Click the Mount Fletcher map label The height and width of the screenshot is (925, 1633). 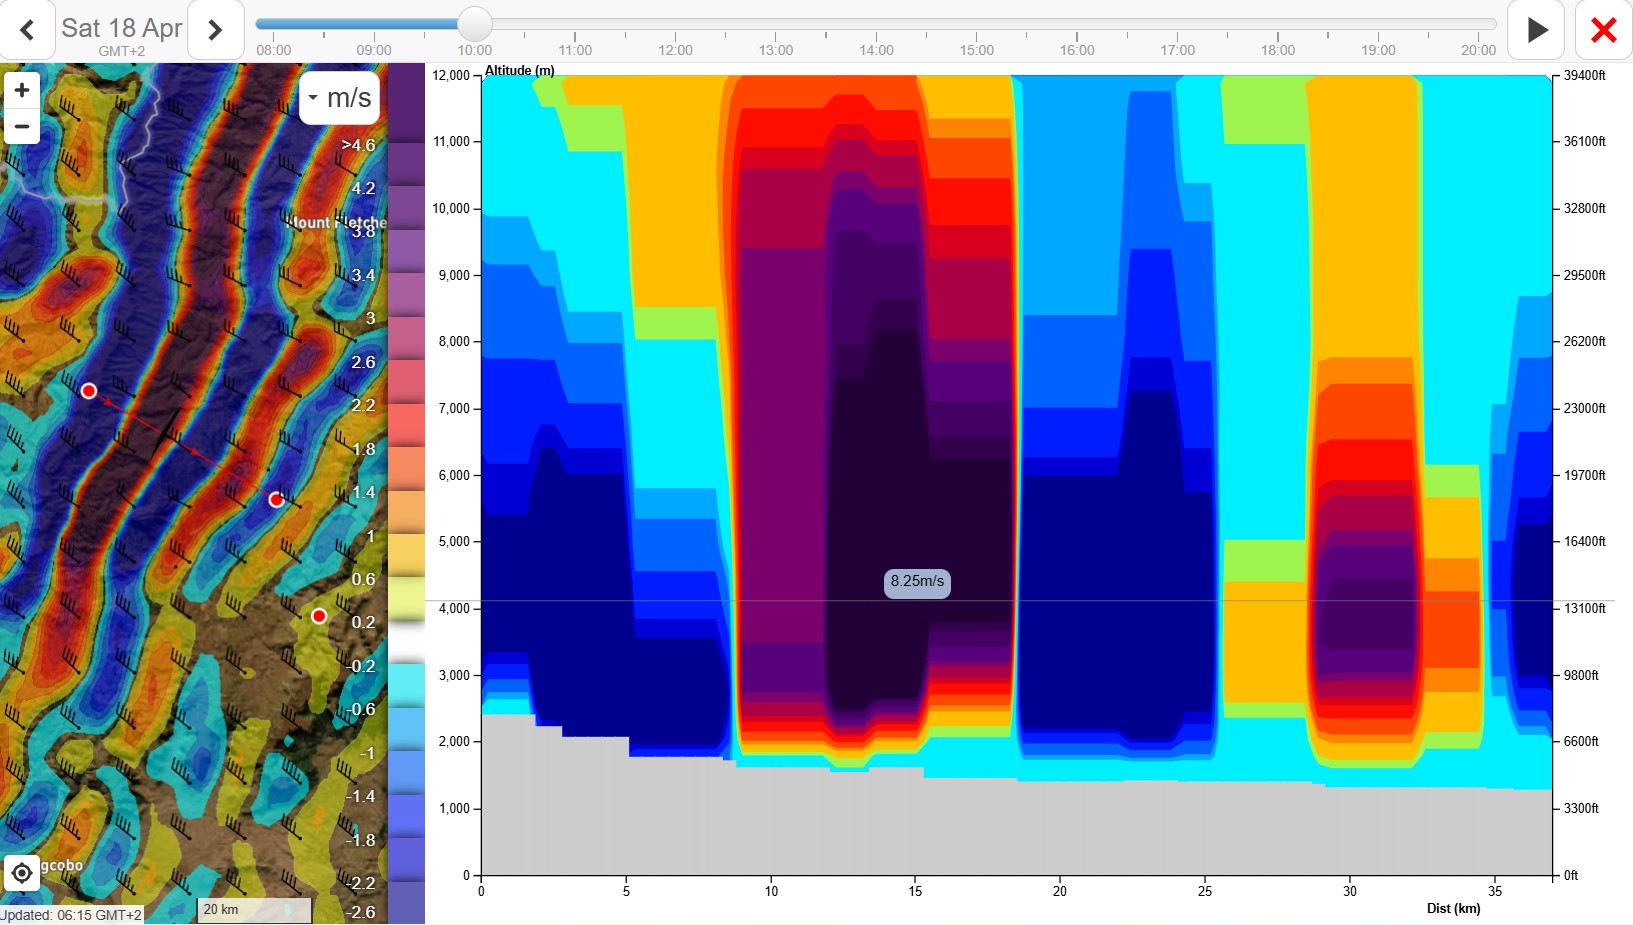coord(336,221)
